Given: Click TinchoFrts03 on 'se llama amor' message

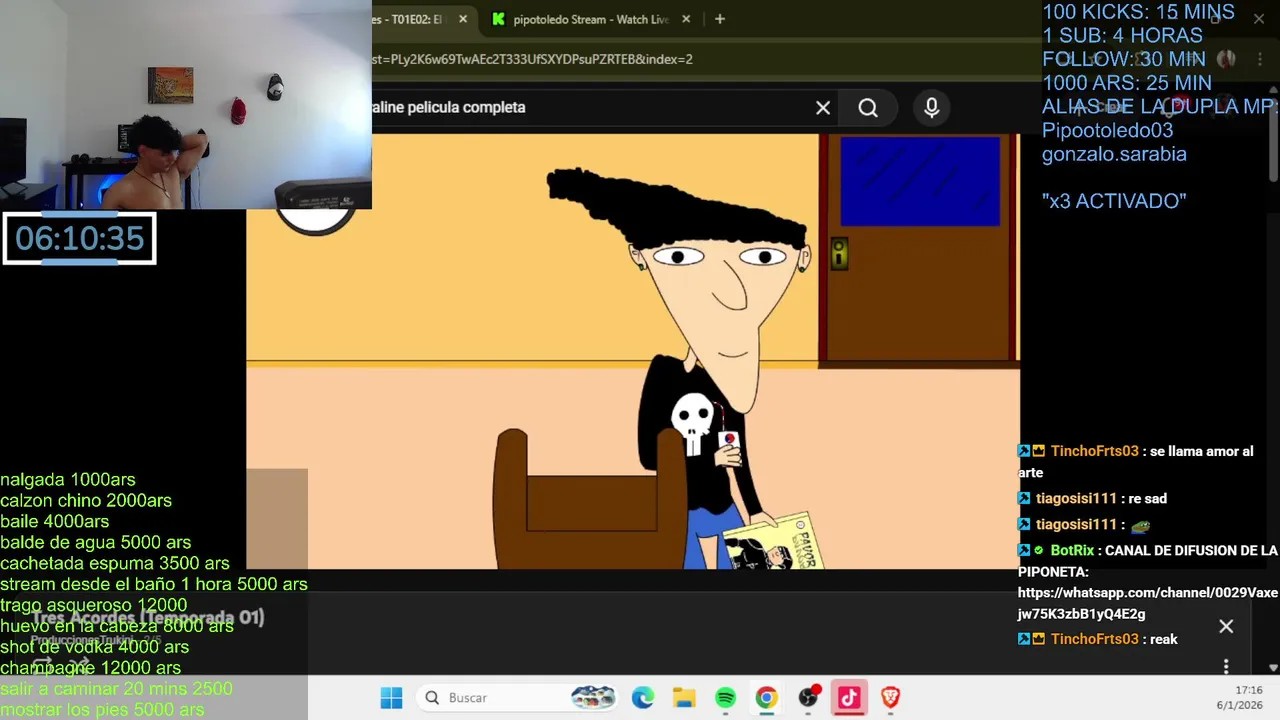Looking at the screenshot, I should 1094,451.
